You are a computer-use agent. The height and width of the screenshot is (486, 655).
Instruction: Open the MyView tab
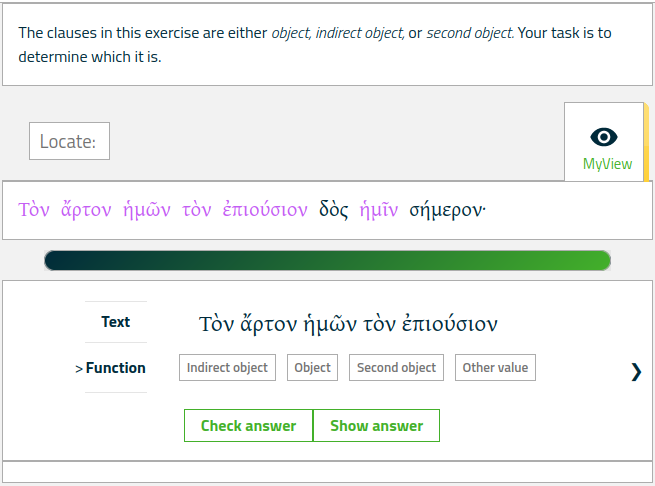pyautogui.click(x=604, y=142)
